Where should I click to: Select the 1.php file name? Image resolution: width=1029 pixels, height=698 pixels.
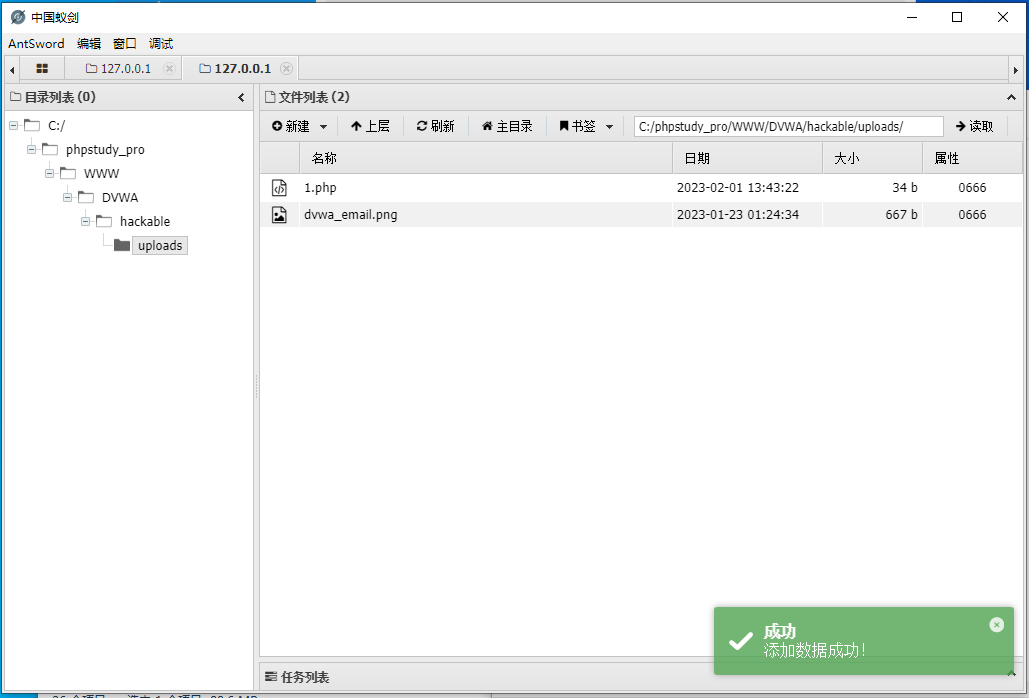320,188
